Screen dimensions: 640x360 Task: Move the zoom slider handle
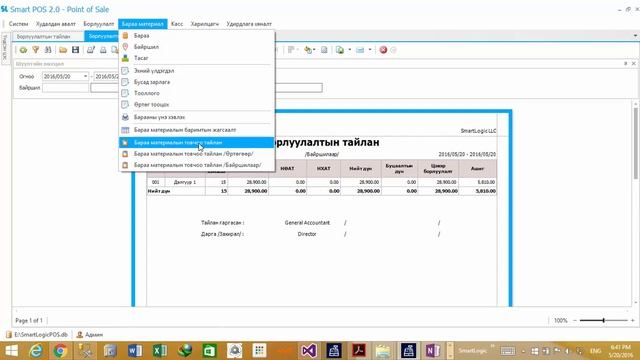603,320
